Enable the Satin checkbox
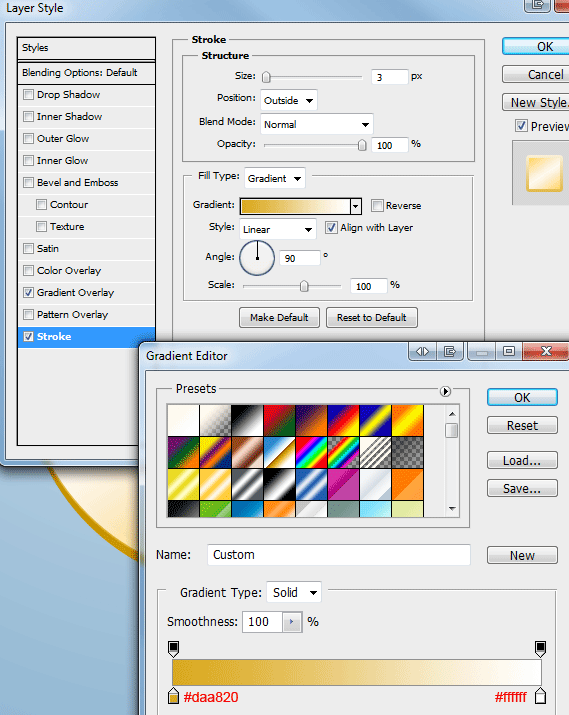Image resolution: width=569 pixels, height=715 pixels. (28, 249)
